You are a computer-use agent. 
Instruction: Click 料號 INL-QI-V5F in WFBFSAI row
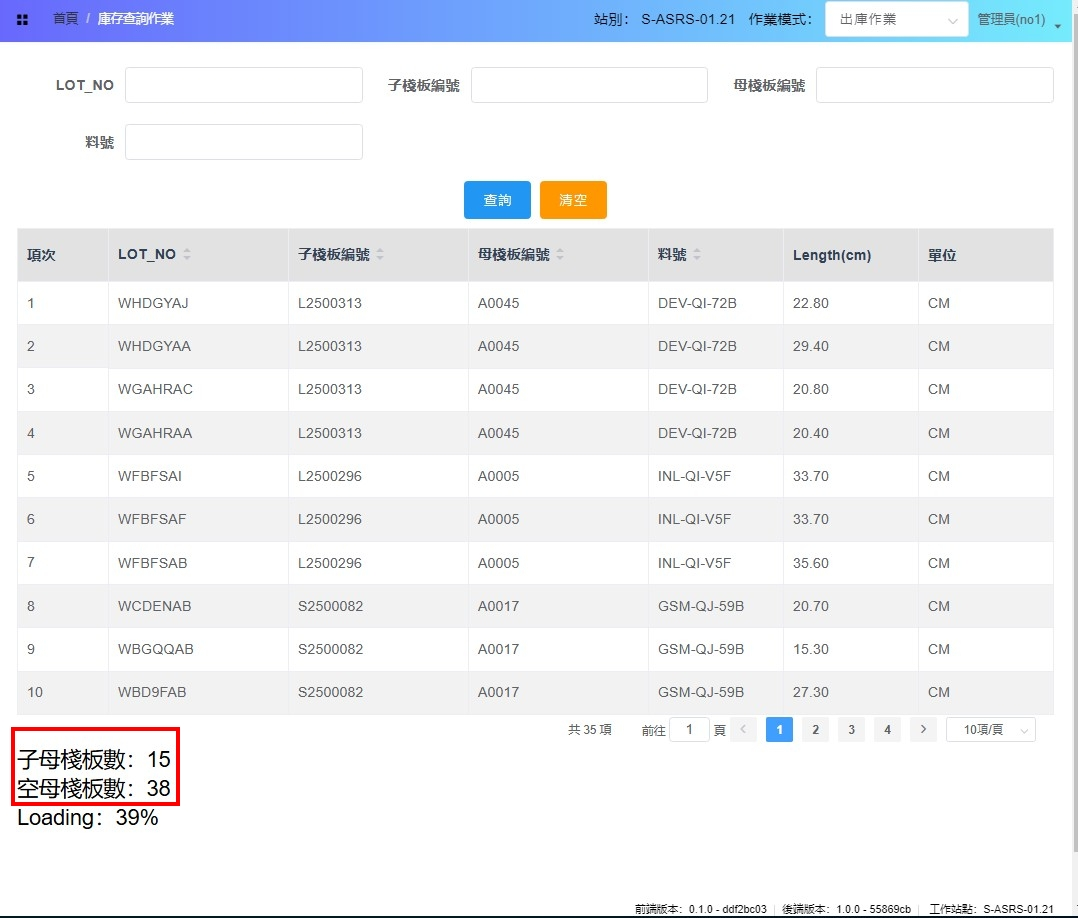coord(694,476)
